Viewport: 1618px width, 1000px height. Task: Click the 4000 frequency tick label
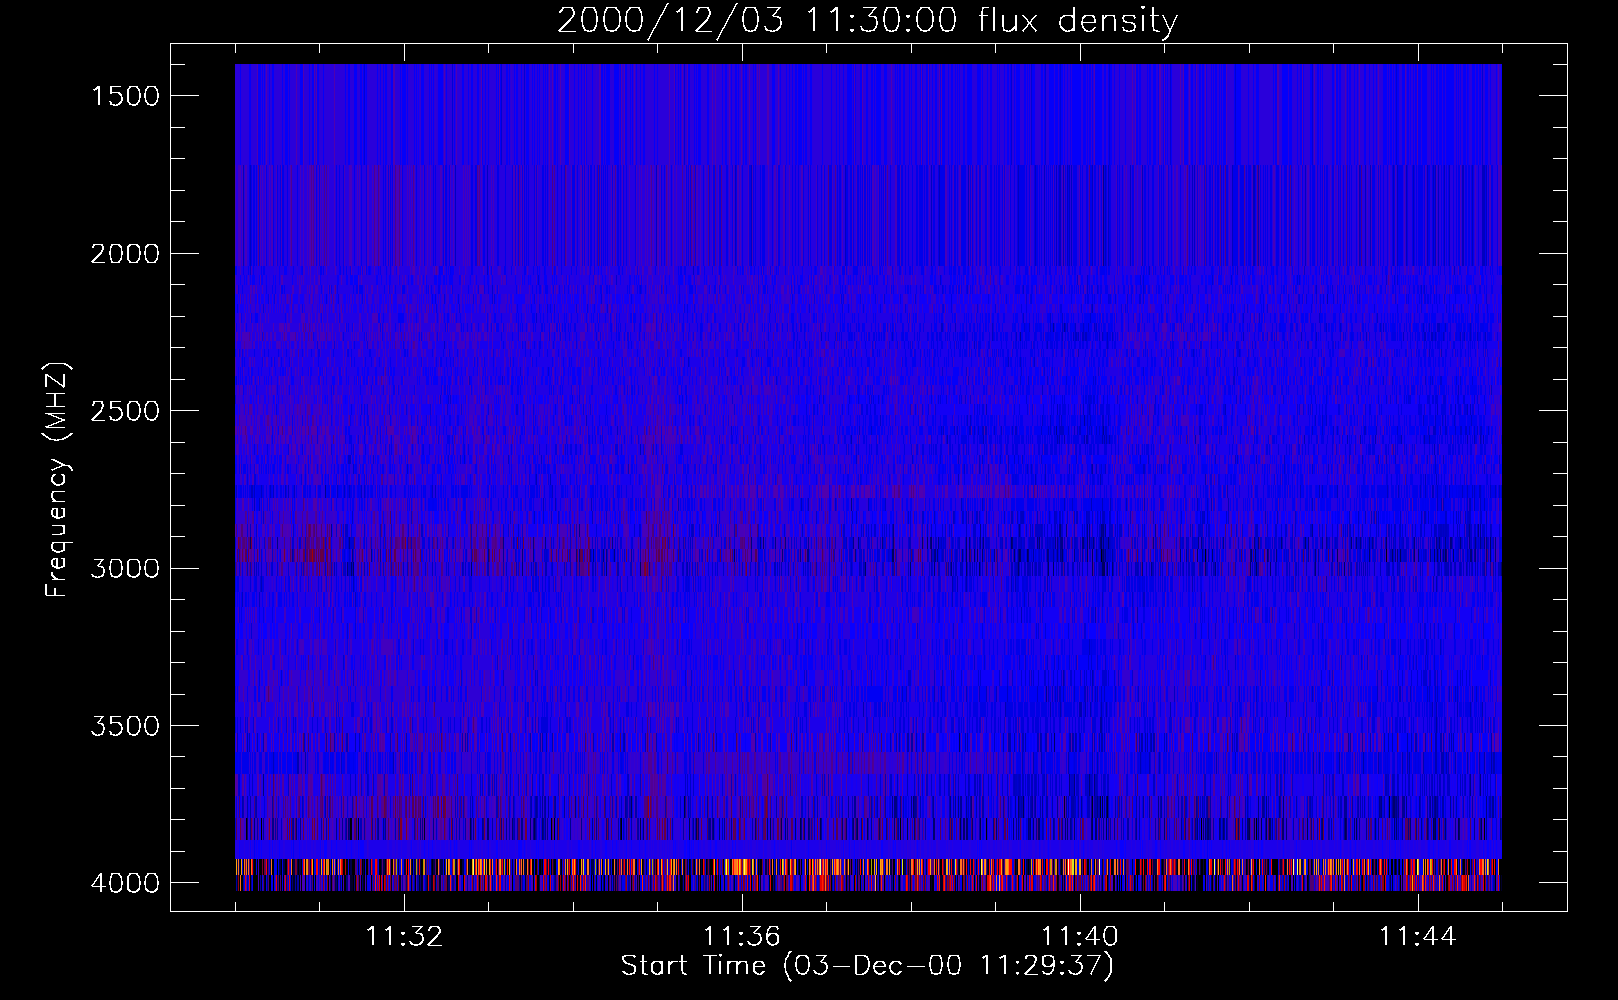tap(125, 883)
